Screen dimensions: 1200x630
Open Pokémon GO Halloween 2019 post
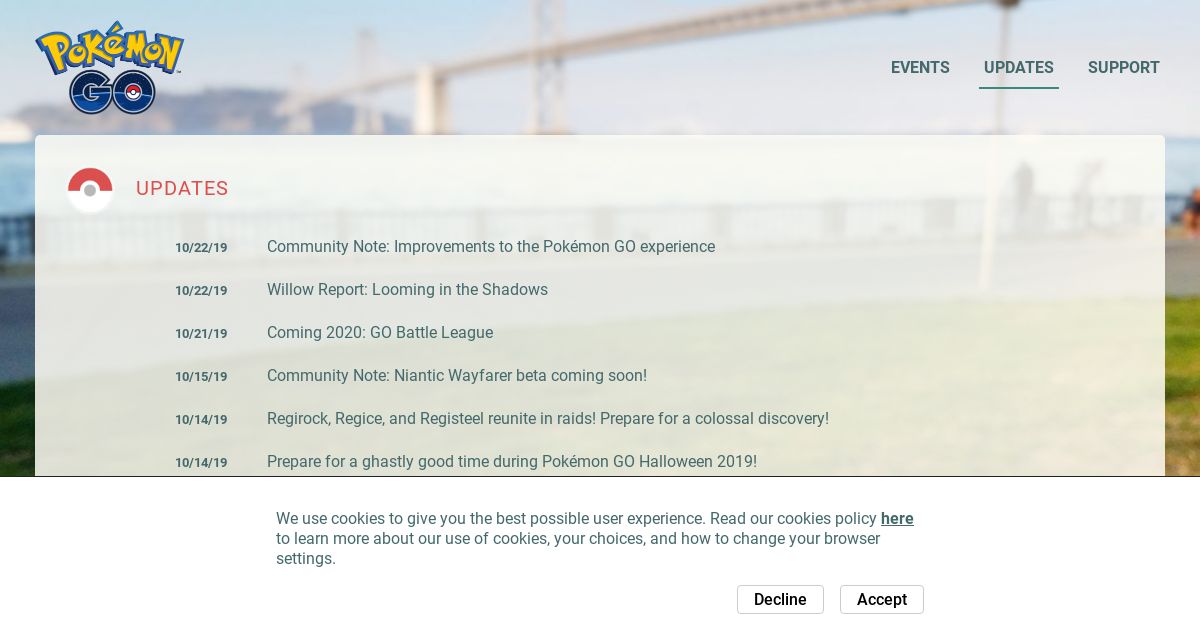[x=512, y=462]
